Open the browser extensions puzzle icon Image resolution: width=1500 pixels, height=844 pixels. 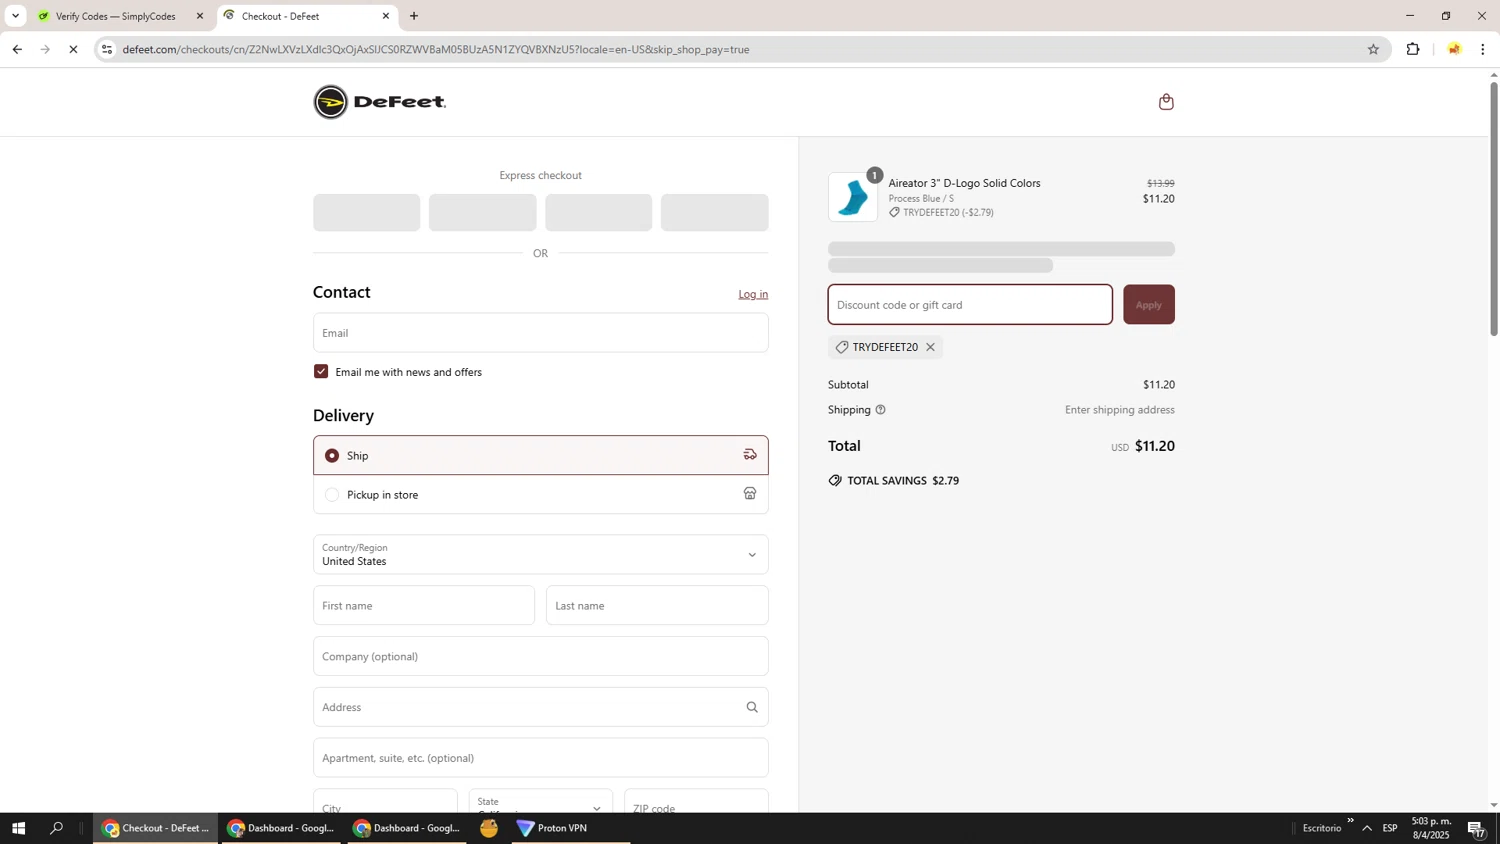(x=1413, y=49)
